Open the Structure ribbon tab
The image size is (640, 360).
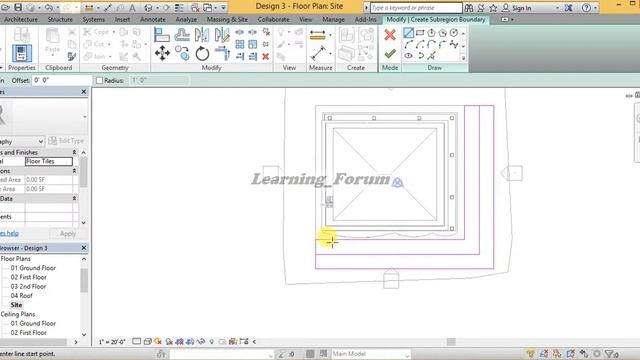60,20
